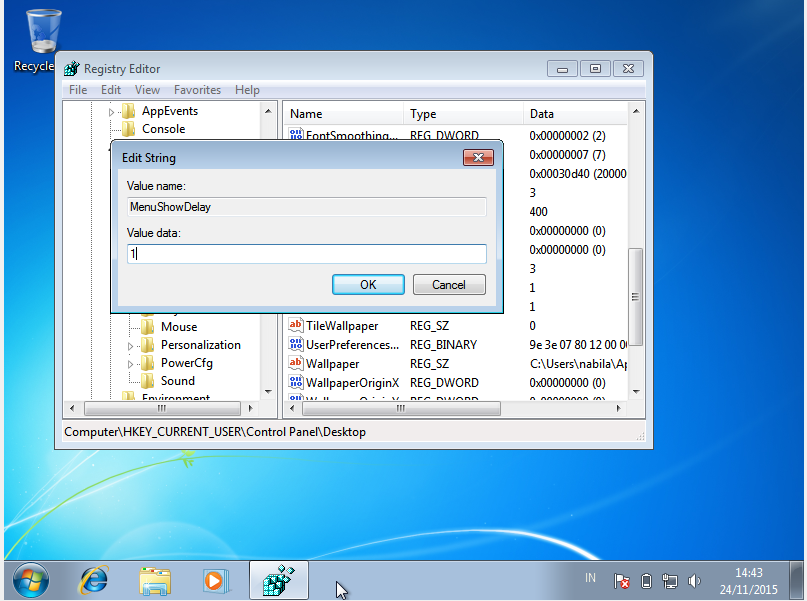This screenshot has width=807, height=601.
Task: Click into the Value data field
Action: pos(307,254)
